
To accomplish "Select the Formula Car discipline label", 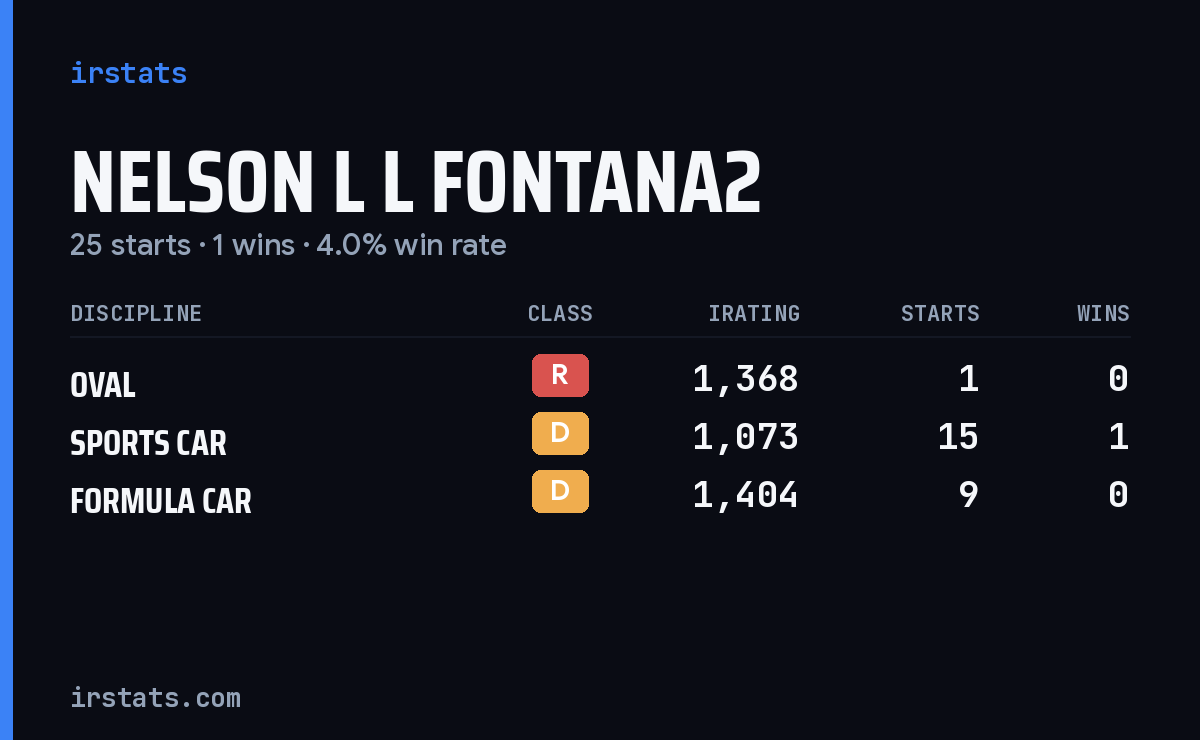I will (161, 501).
